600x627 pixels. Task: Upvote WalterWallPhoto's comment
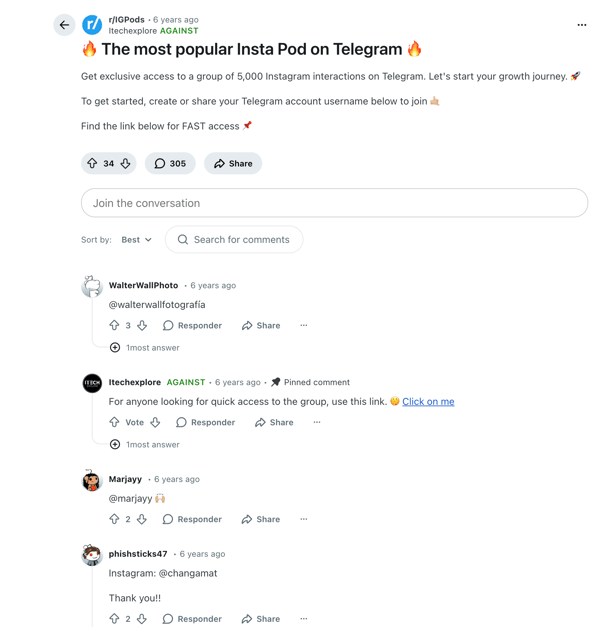(x=114, y=325)
